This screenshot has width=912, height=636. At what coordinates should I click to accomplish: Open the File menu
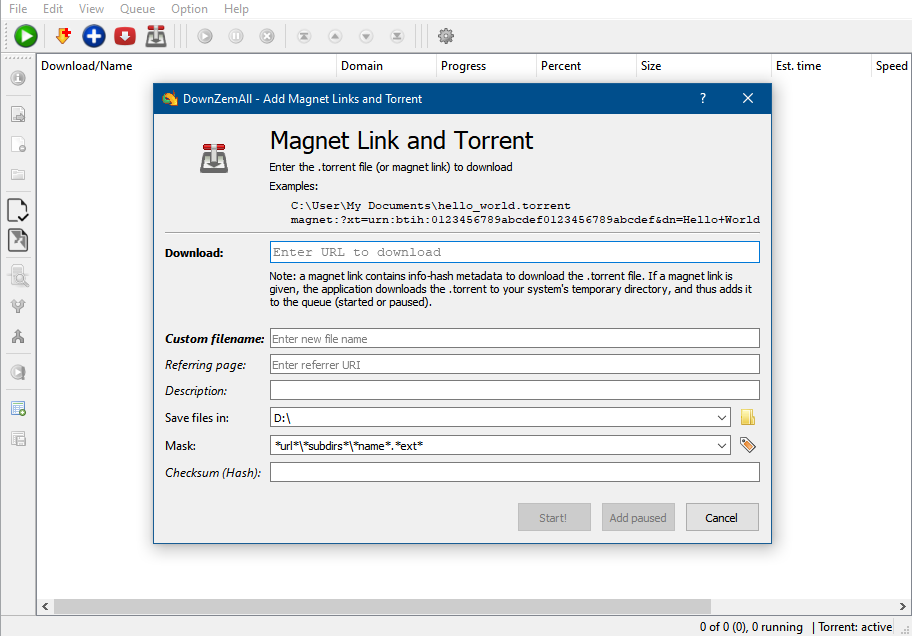[18, 9]
